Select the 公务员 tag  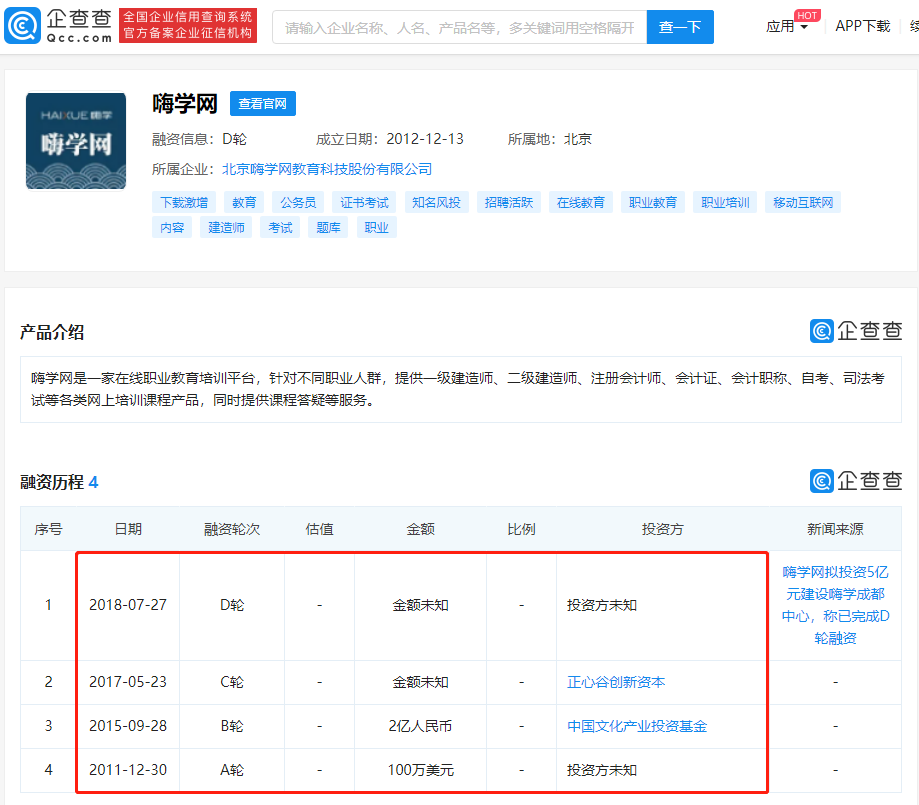click(x=298, y=202)
